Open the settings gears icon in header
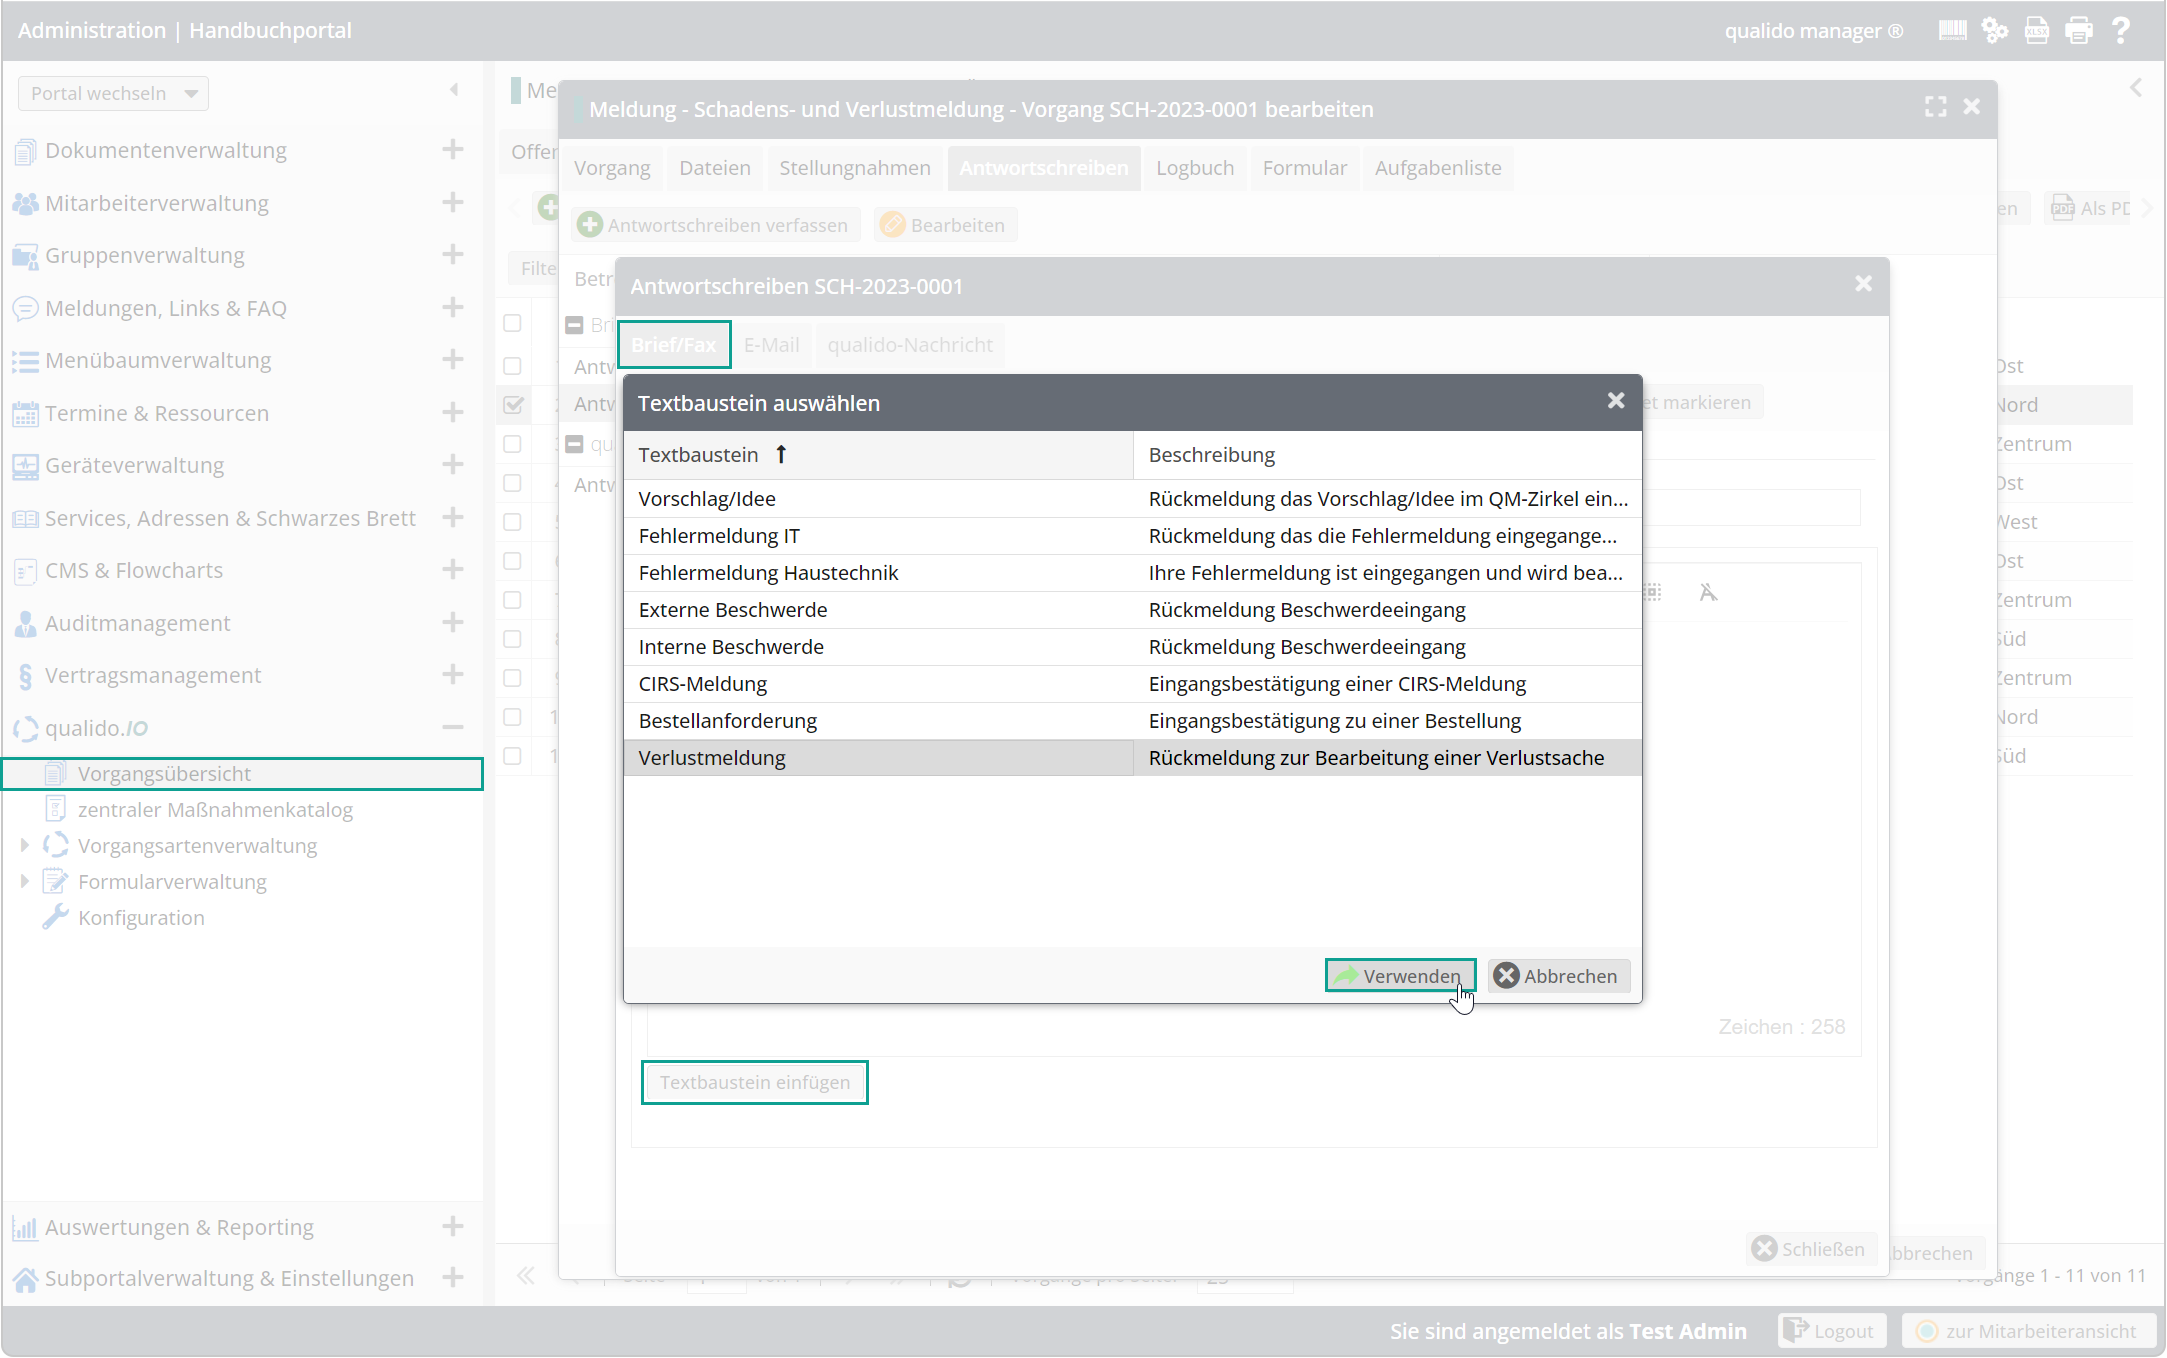This screenshot has width=2167, height=1358. (1994, 30)
